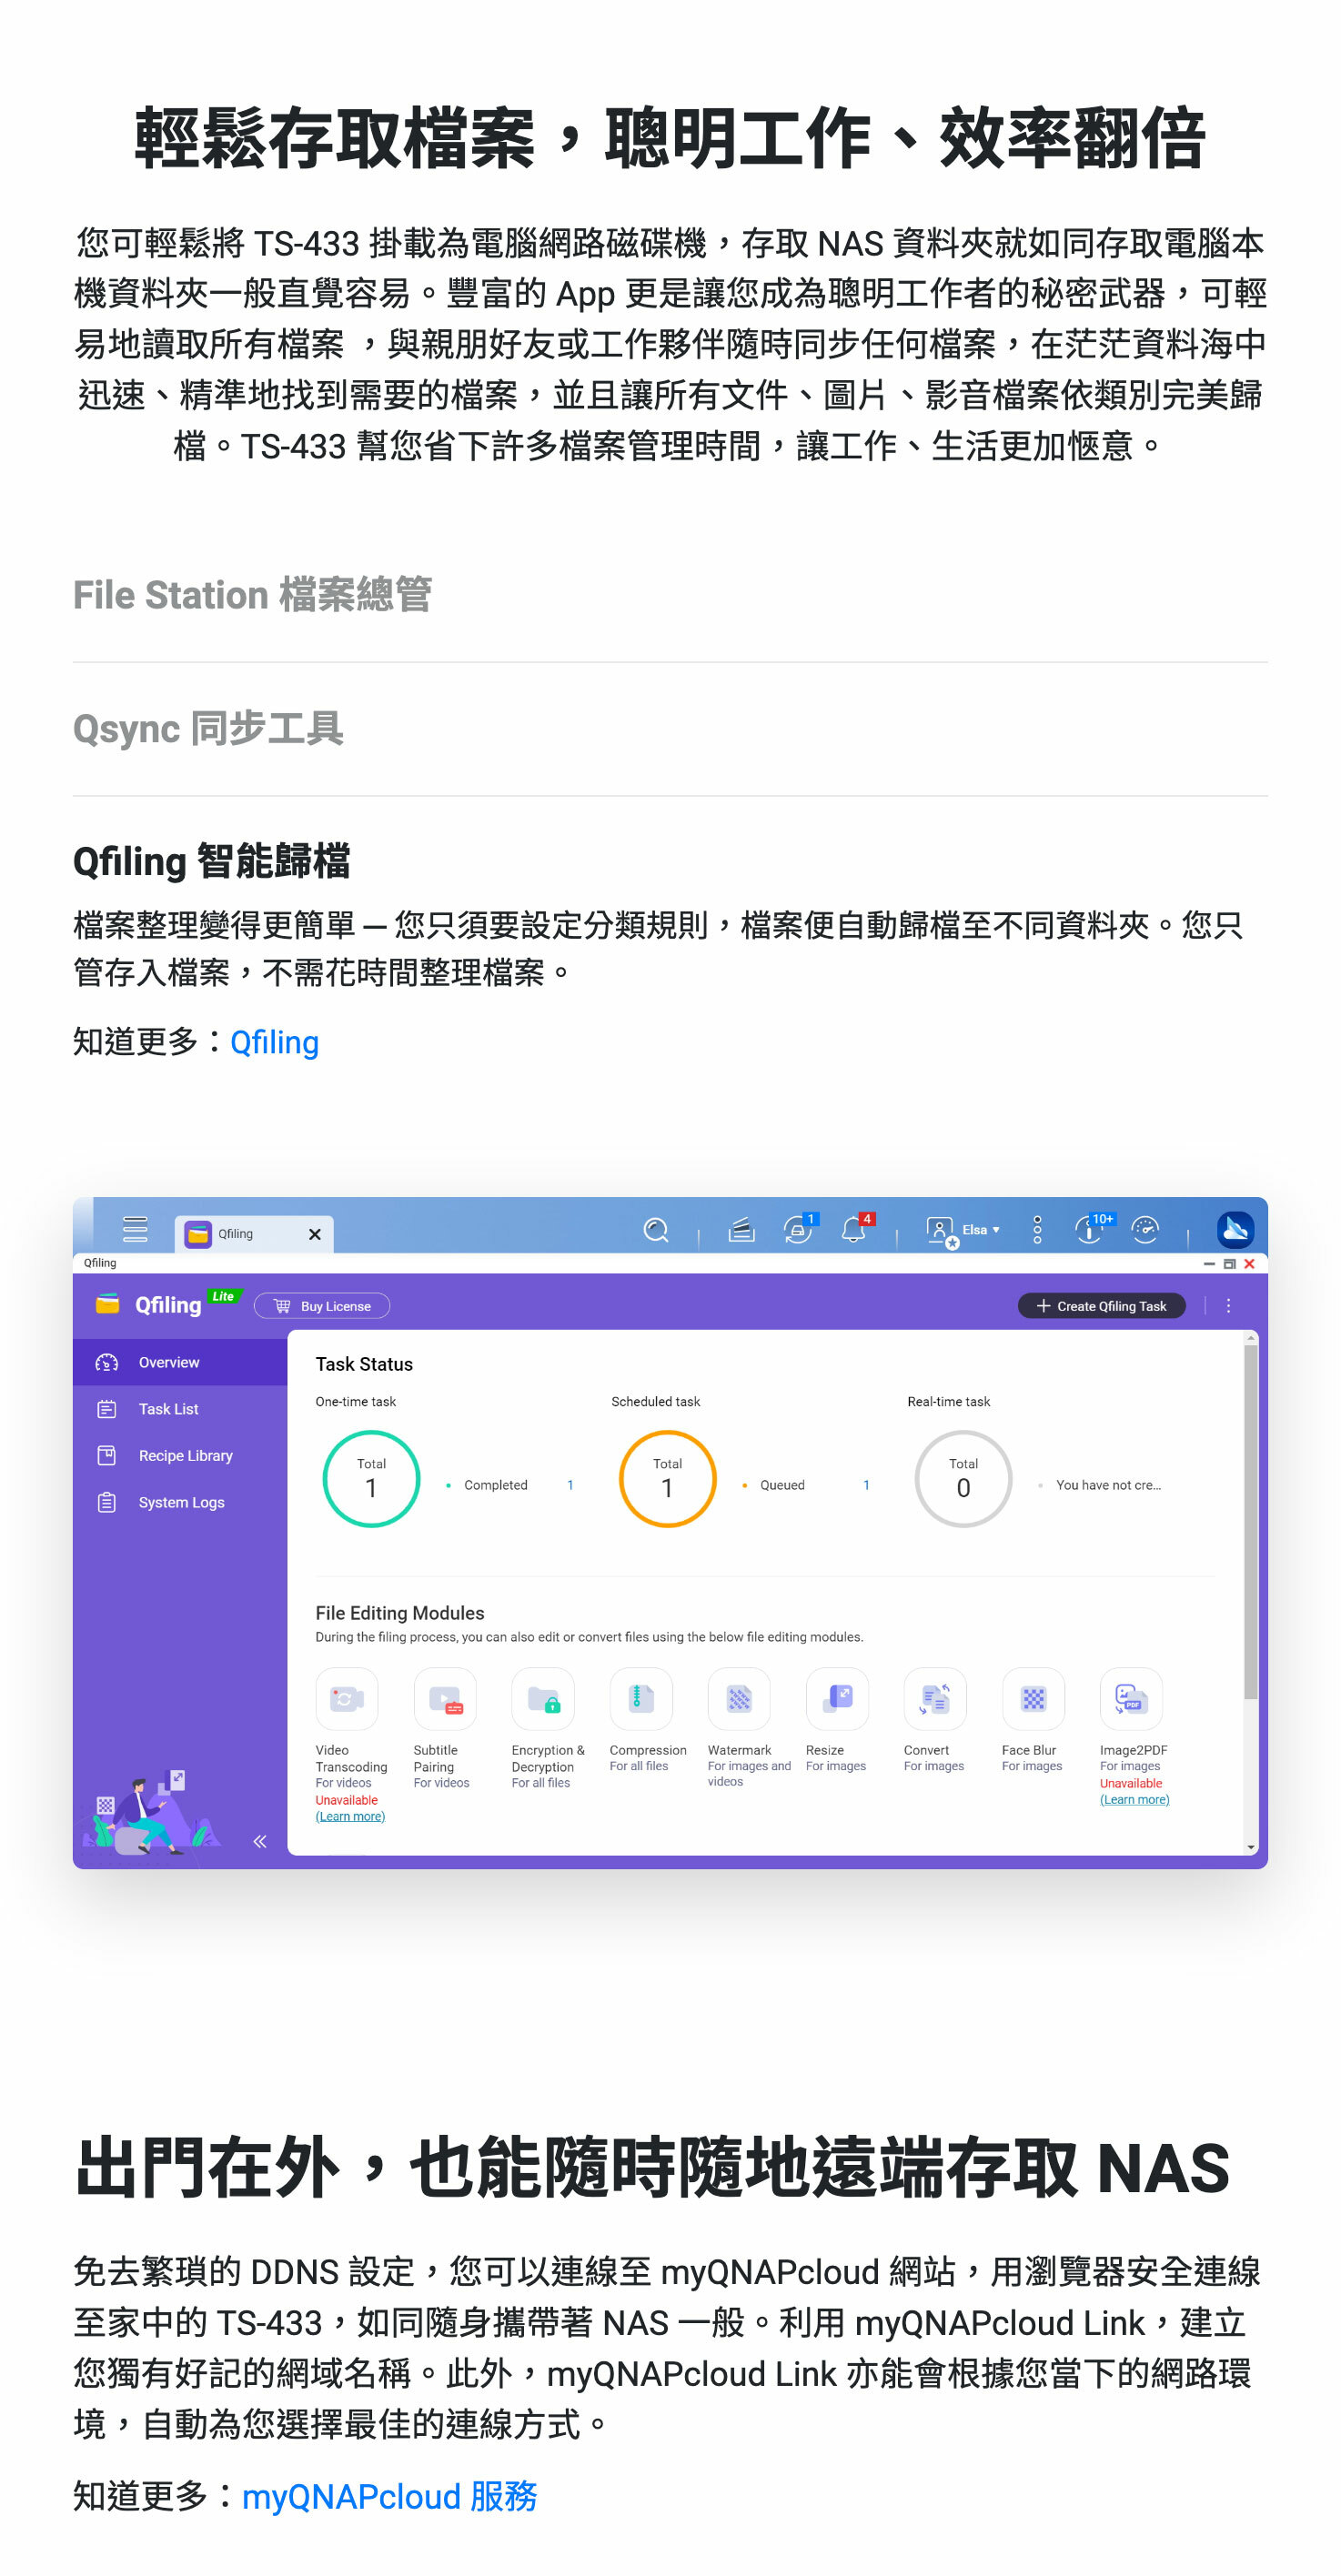The image size is (1341, 2576).
Task: Click the "Task Status" heading
Action: click(364, 1364)
